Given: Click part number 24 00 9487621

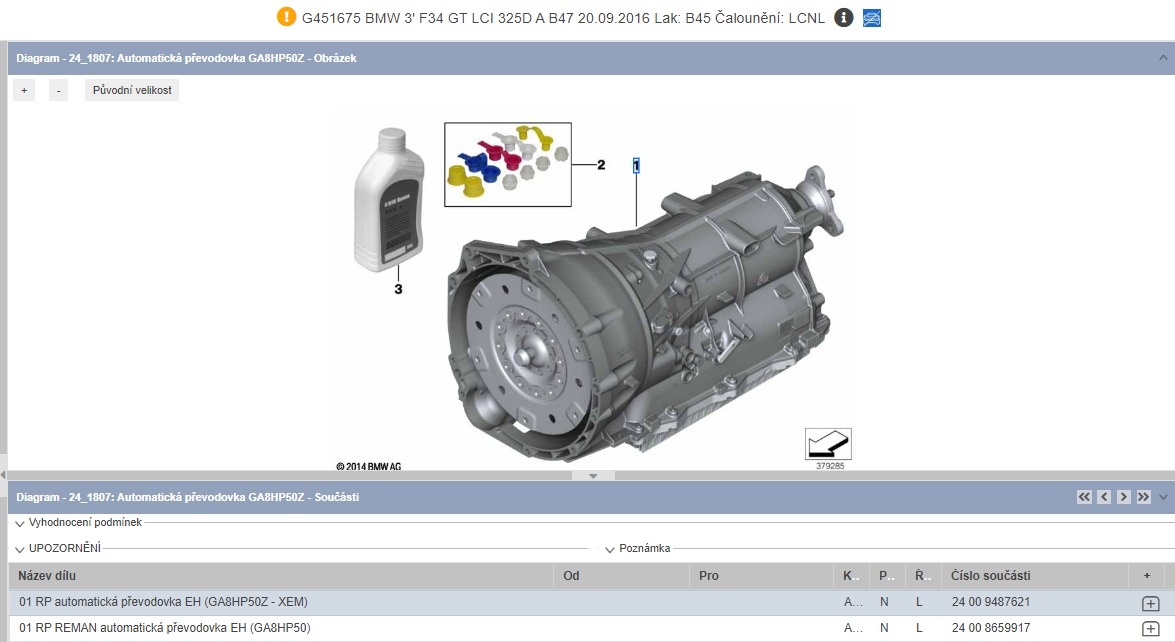Looking at the screenshot, I should [x=991, y=602].
